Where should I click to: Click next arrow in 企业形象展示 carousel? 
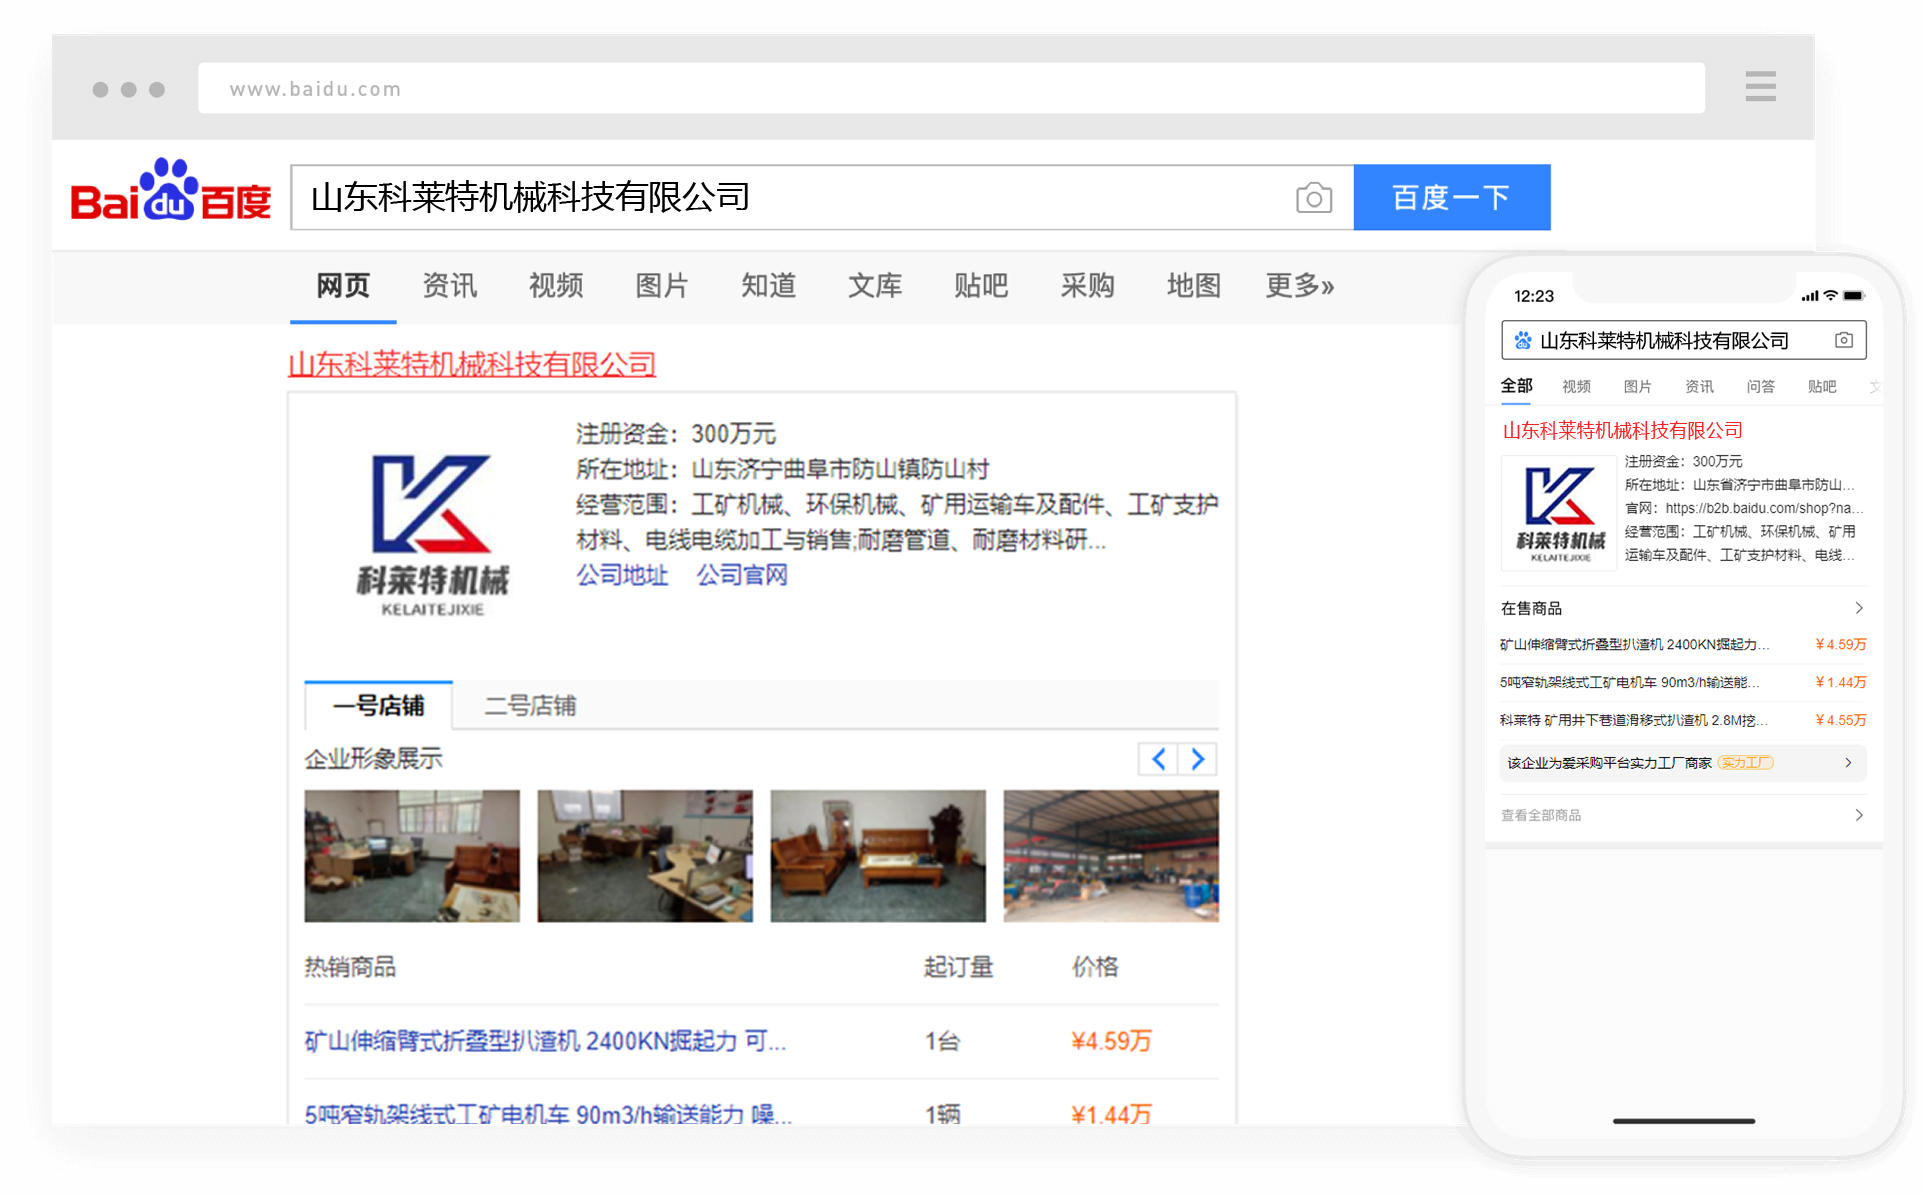tap(1198, 759)
